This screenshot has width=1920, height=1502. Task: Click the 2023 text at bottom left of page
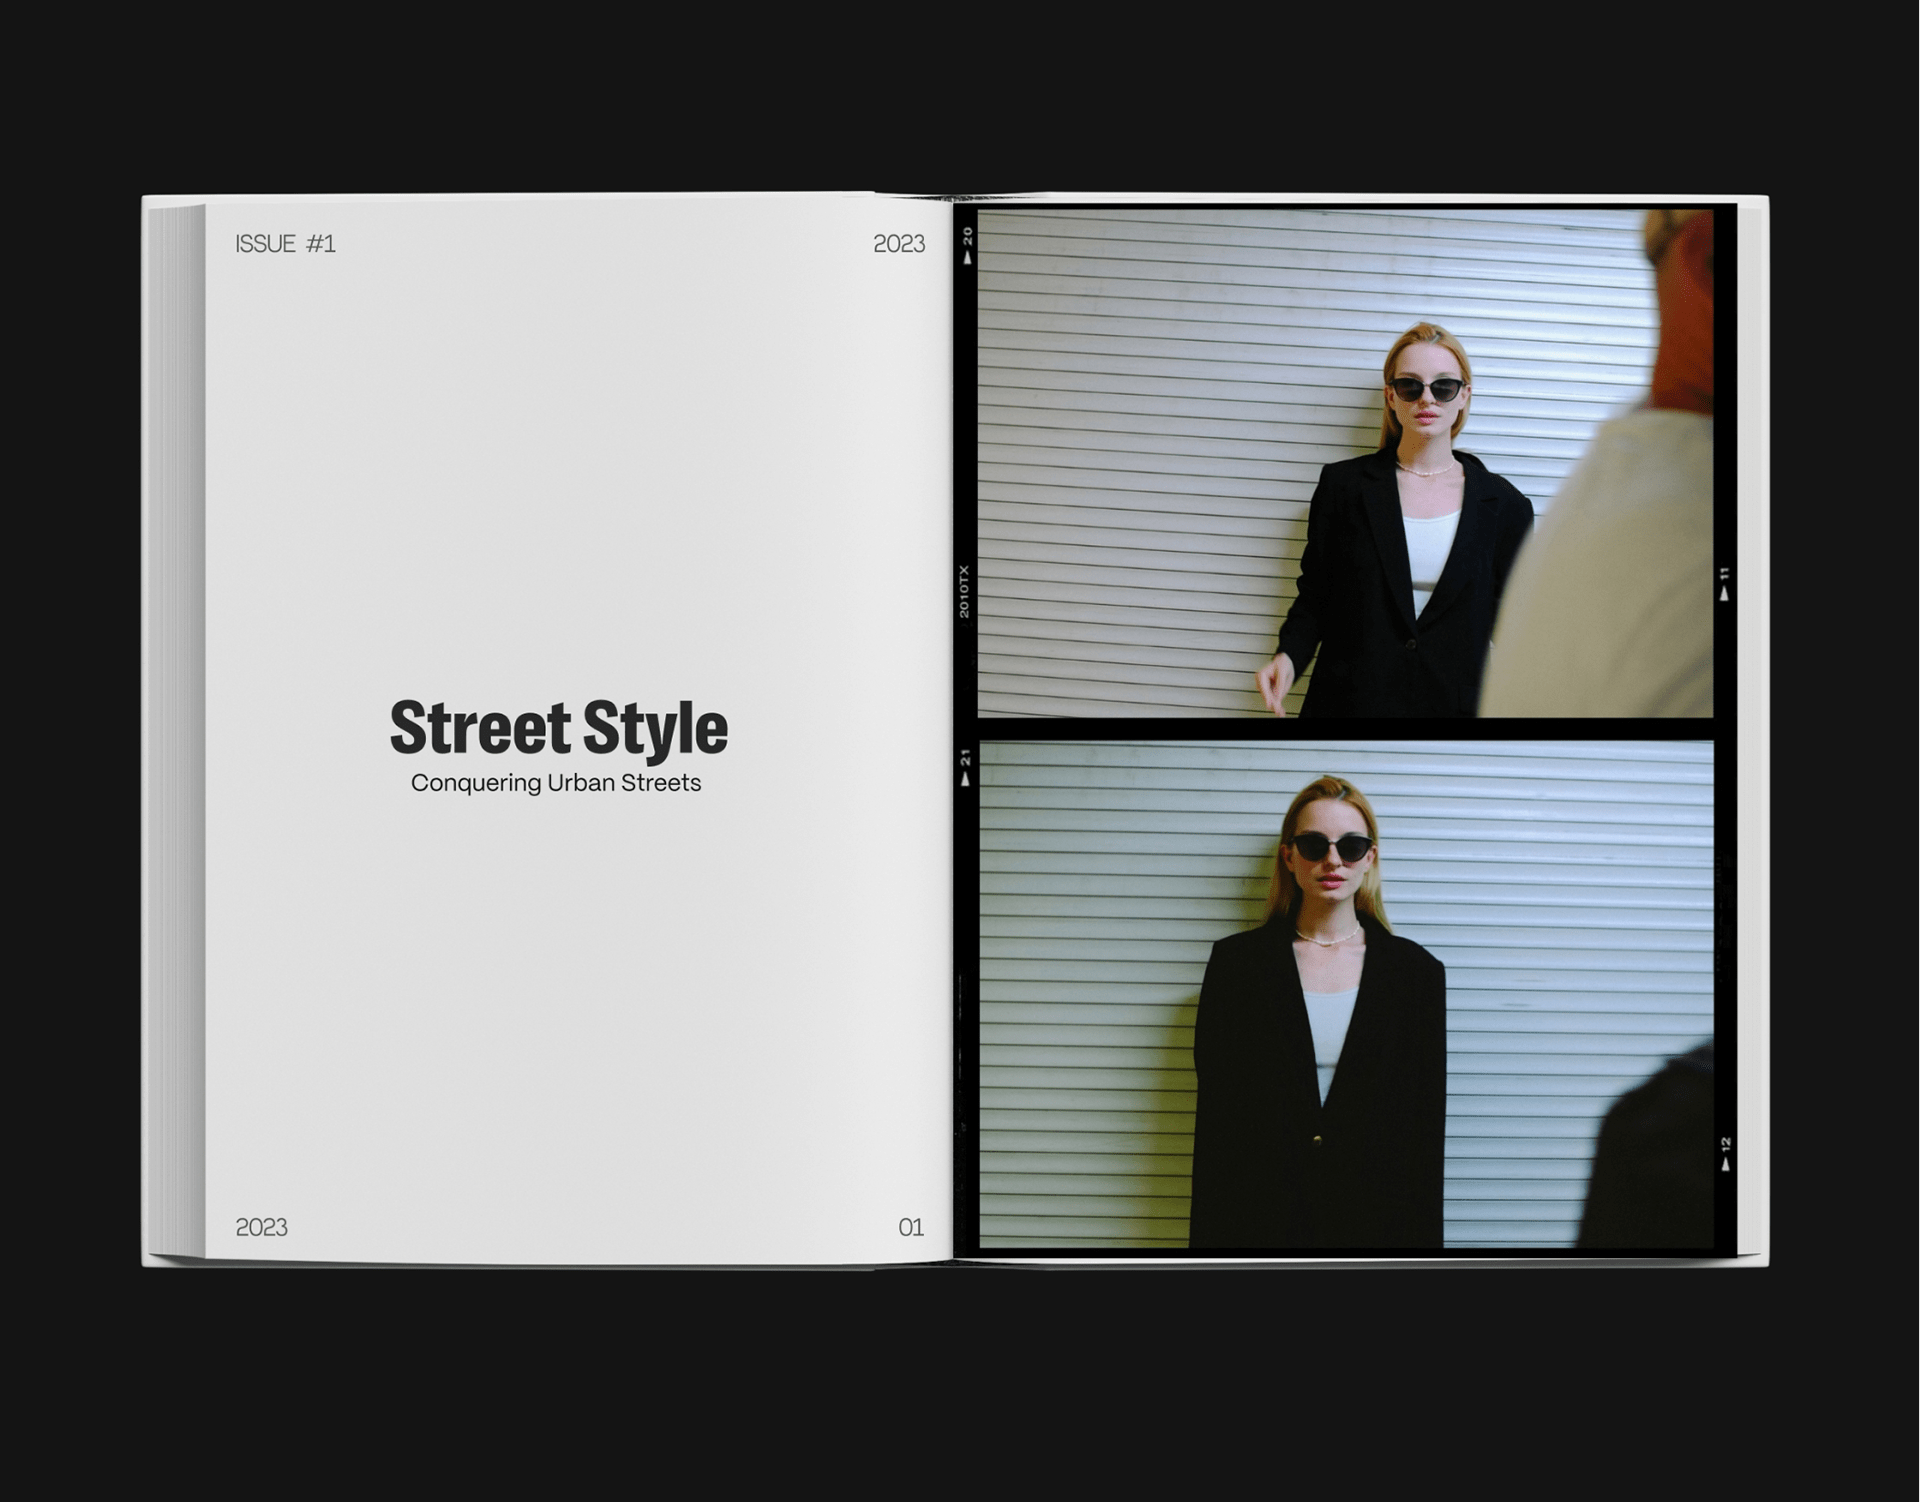(261, 1227)
